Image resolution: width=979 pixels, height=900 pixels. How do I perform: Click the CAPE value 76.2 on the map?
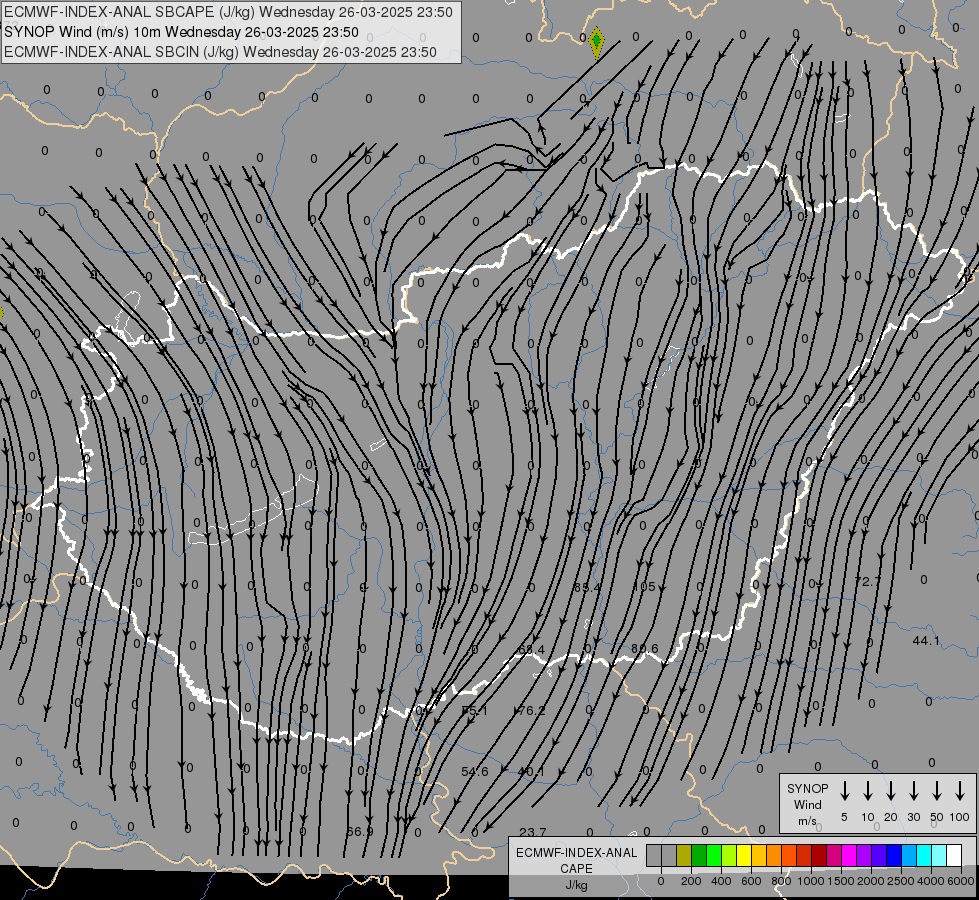pyautogui.click(x=532, y=711)
